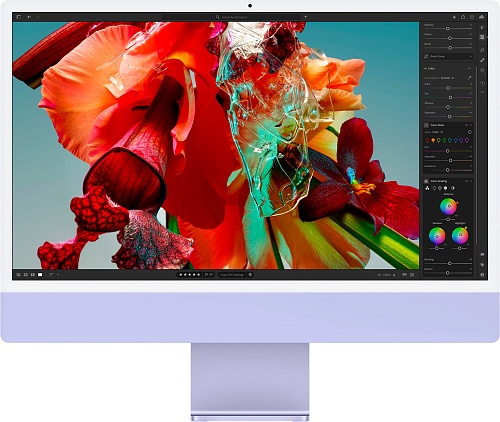Switch to single photo detail view
This screenshot has width=500, height=422.
point(40,275)
